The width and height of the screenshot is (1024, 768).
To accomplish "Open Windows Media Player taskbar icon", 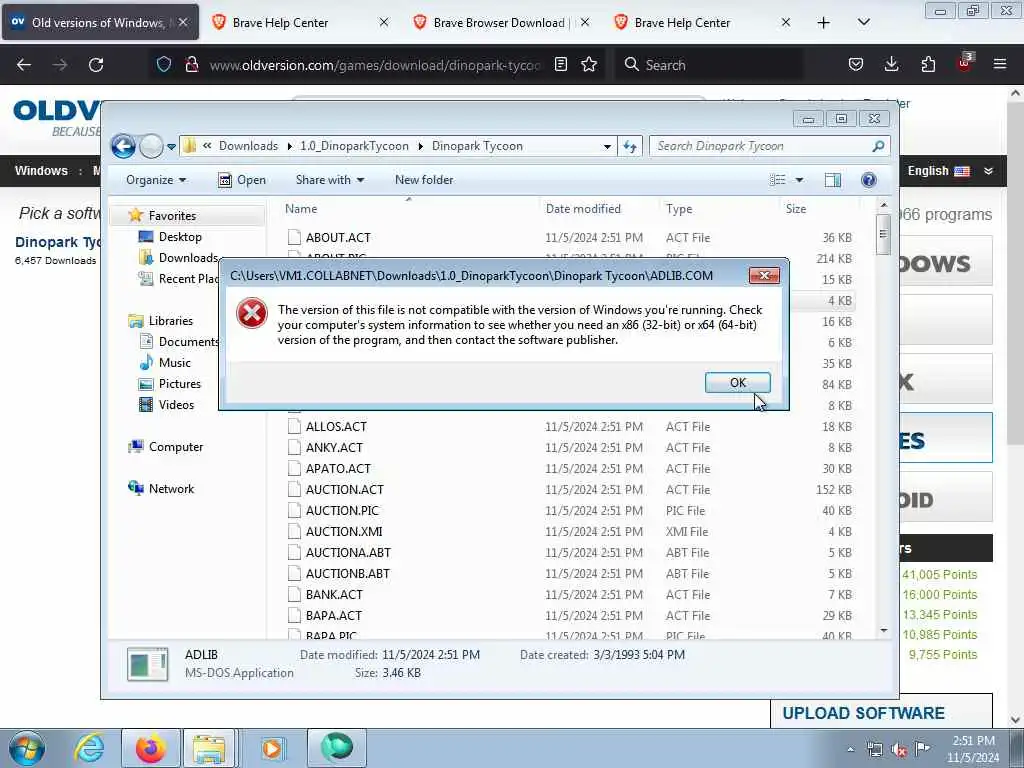I will coord(272,748).
